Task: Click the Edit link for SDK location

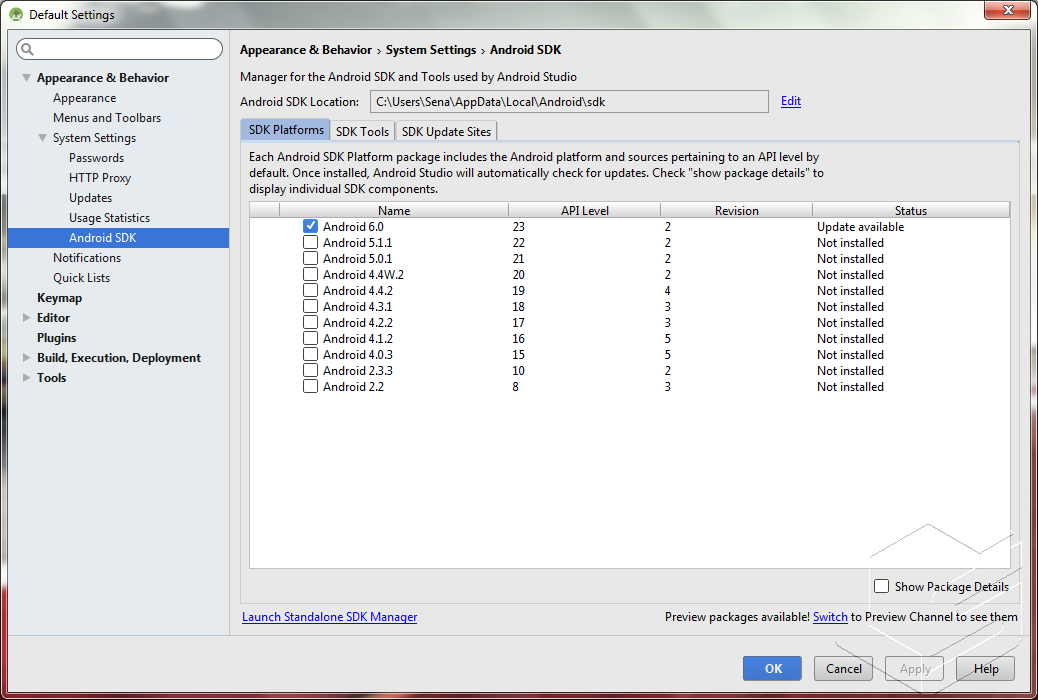Action: point(791,101)
